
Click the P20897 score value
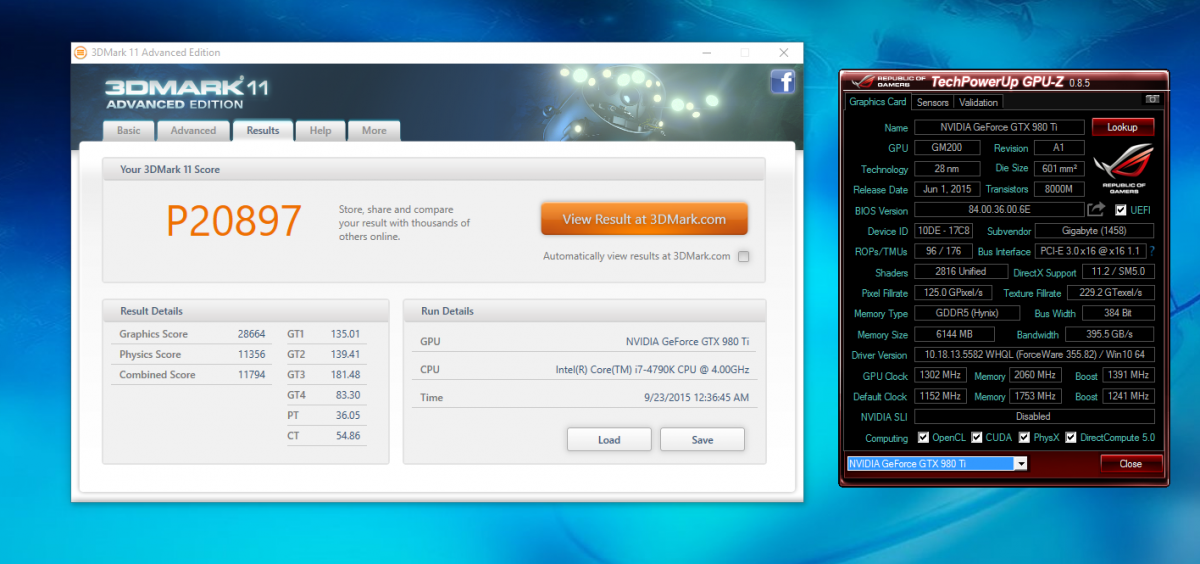point(233,221)
